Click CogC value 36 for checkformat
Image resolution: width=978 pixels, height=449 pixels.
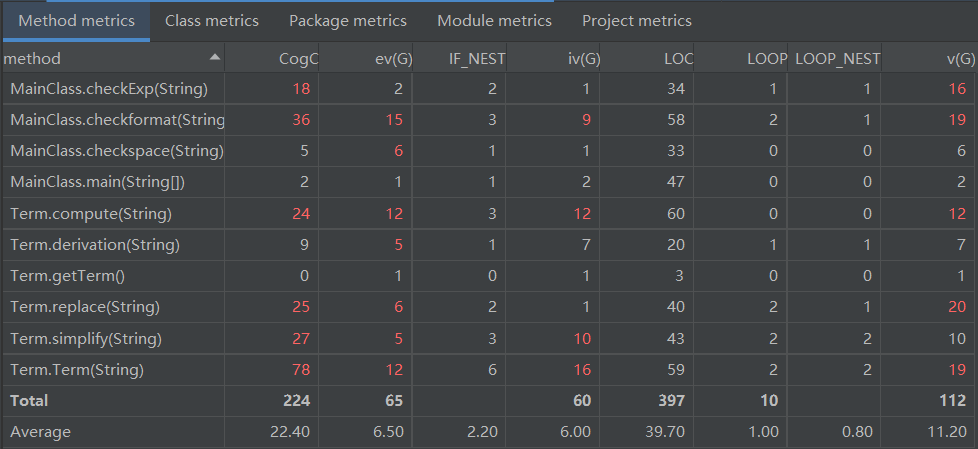[301, 120]
